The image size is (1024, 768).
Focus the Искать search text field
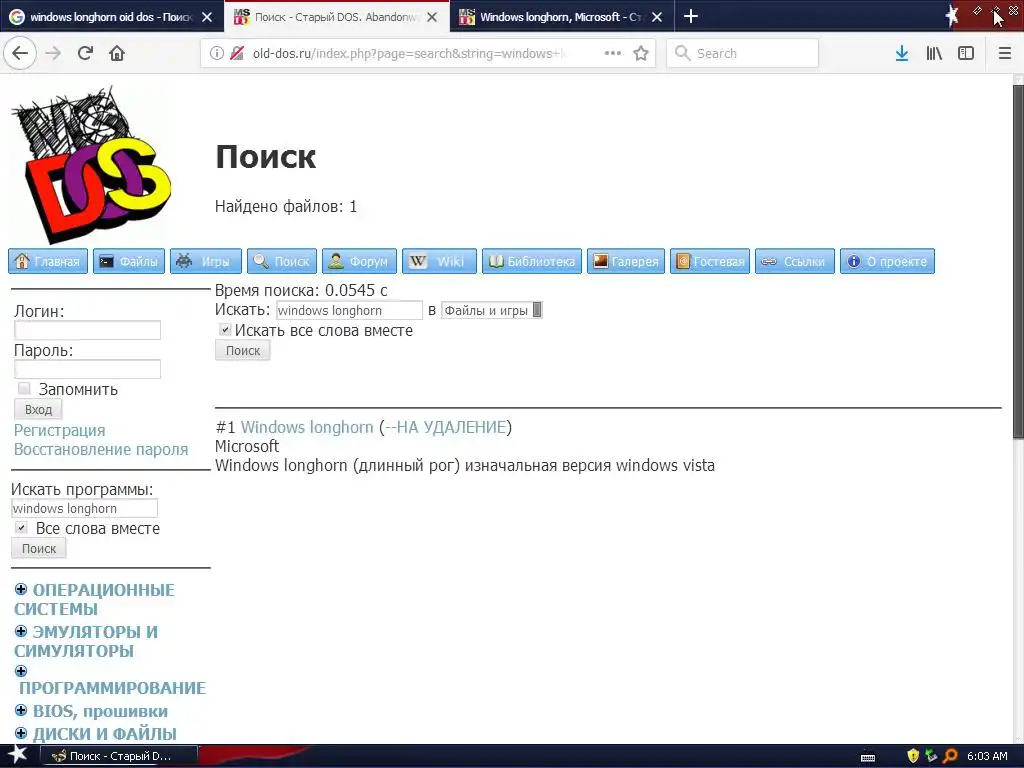(x=349, y=310)
